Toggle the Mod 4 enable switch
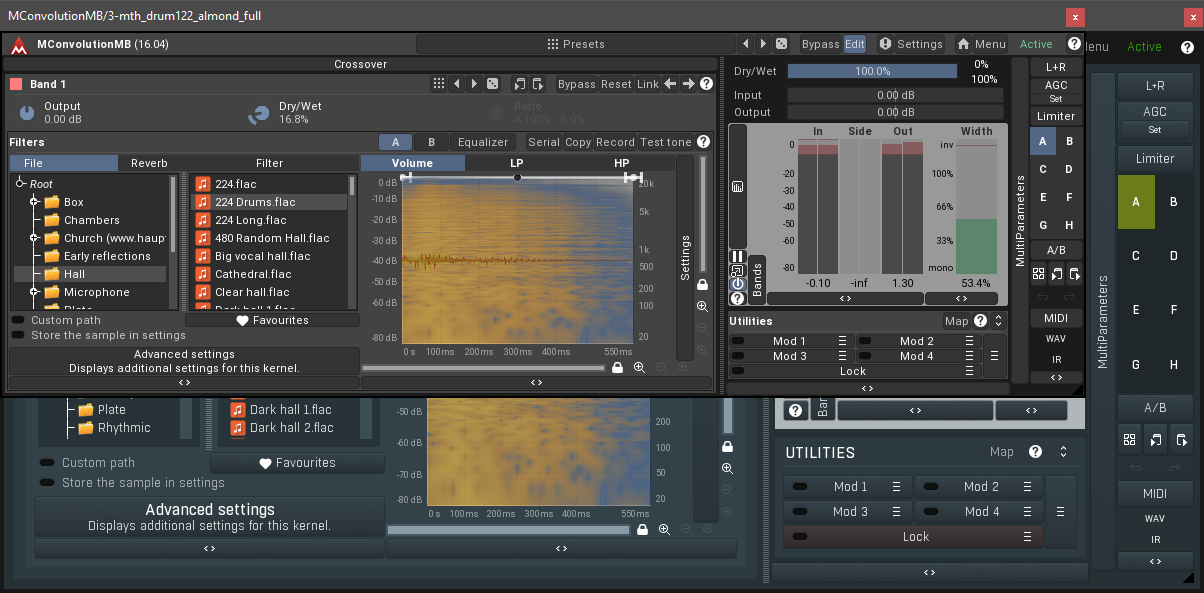The width and height of the screenshot is (1204, 593). click(x=865, y=356)
